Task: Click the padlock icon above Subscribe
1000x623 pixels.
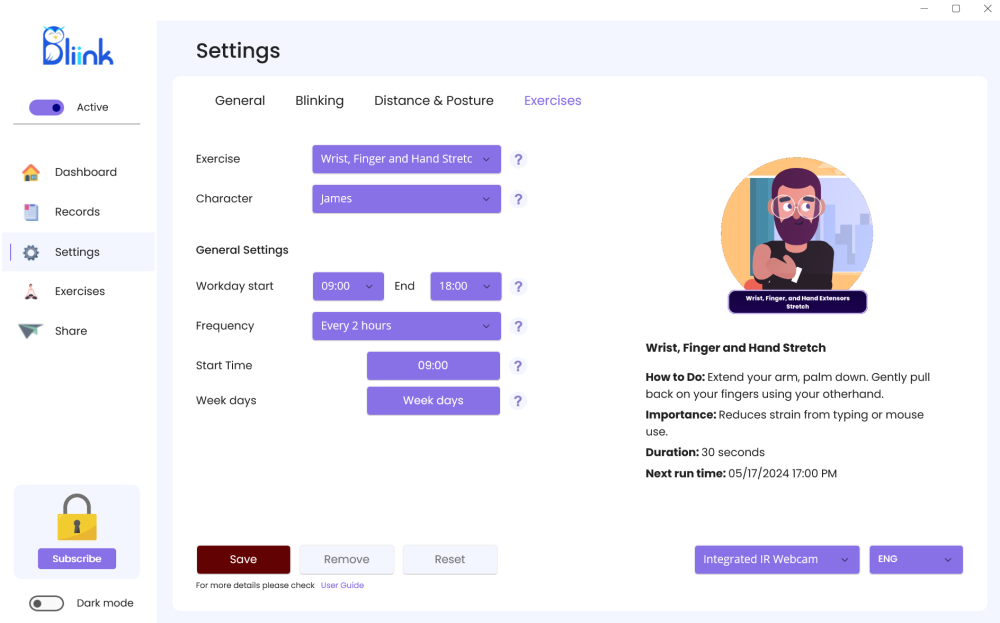Action: 77,517
